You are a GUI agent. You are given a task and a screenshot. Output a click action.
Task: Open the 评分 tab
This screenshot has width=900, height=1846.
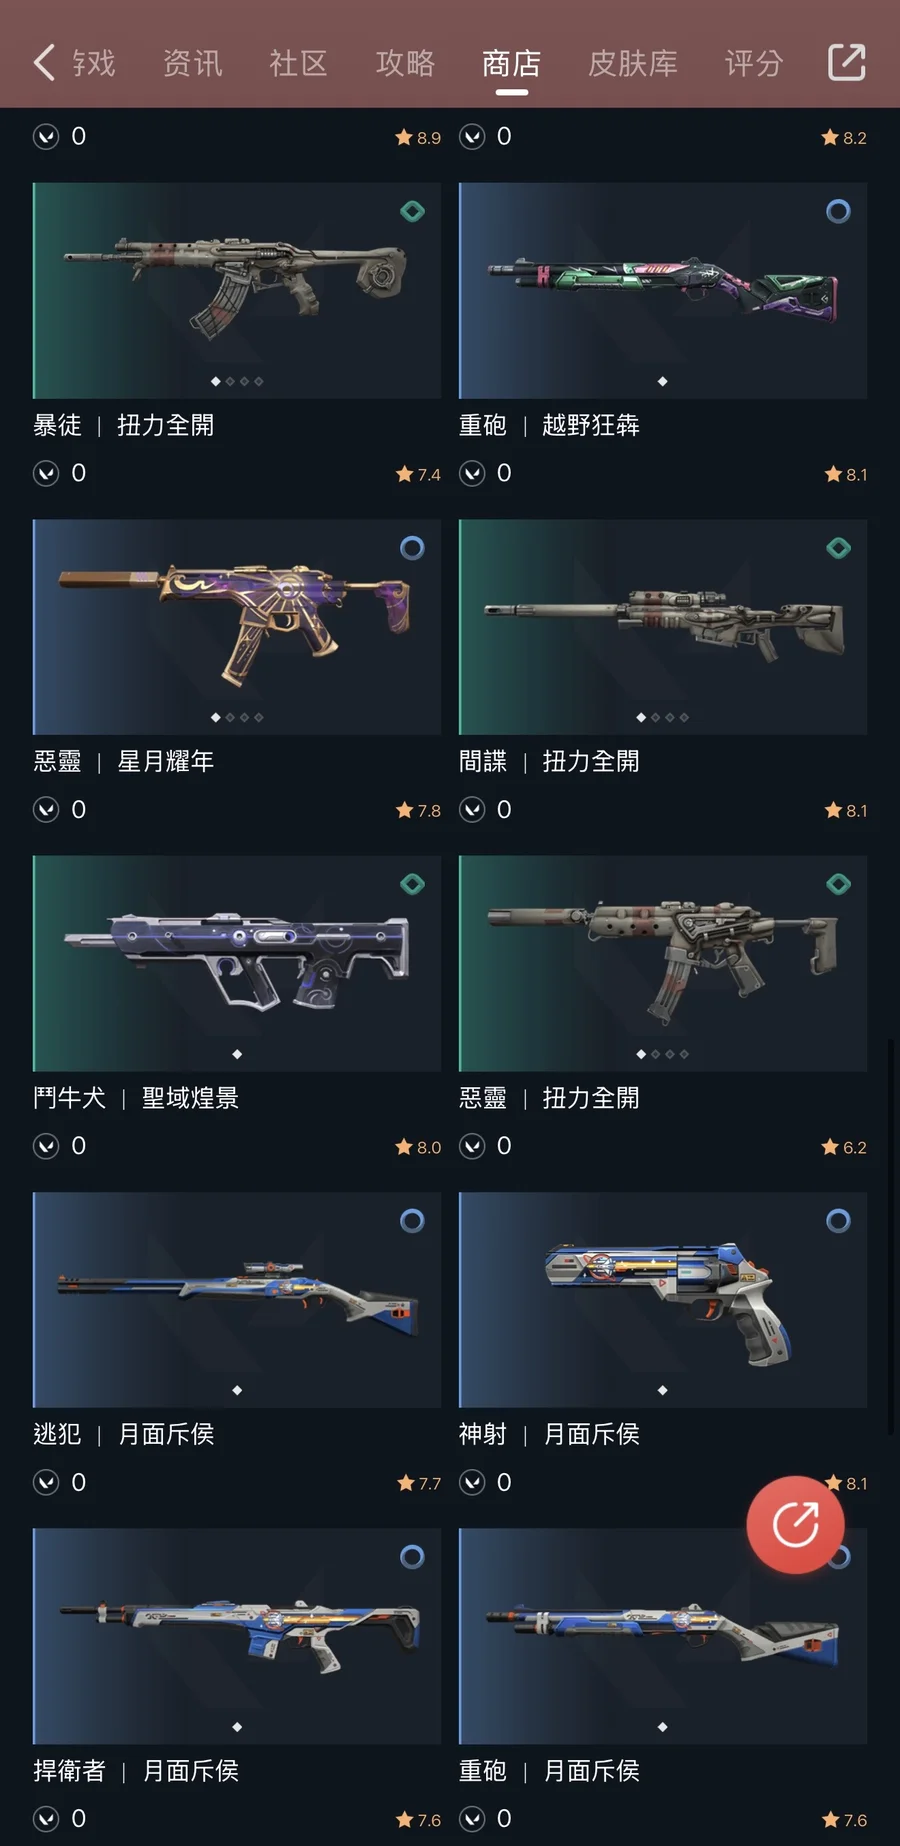753,63
